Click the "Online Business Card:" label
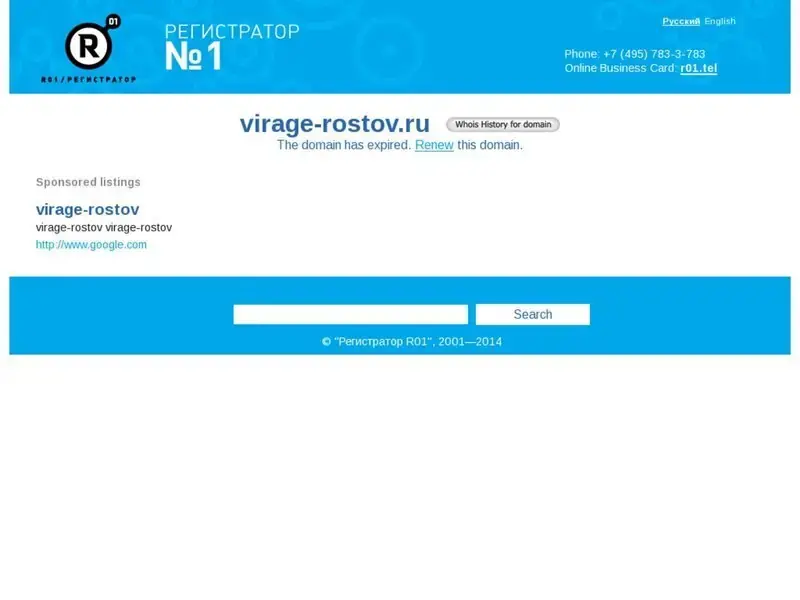Screen dimensions: 800x600 (620, 69)
